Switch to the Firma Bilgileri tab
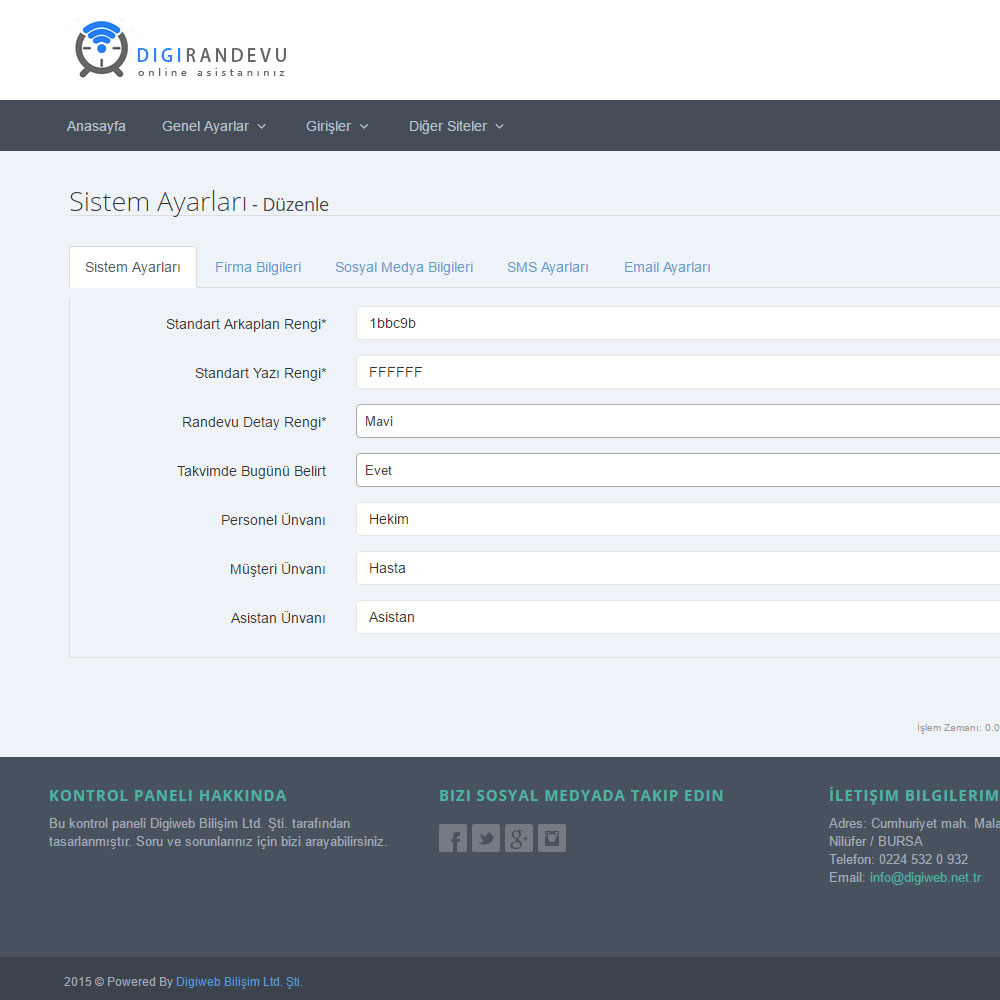The image size is (1000, 1000). click(x=258, y=267)
